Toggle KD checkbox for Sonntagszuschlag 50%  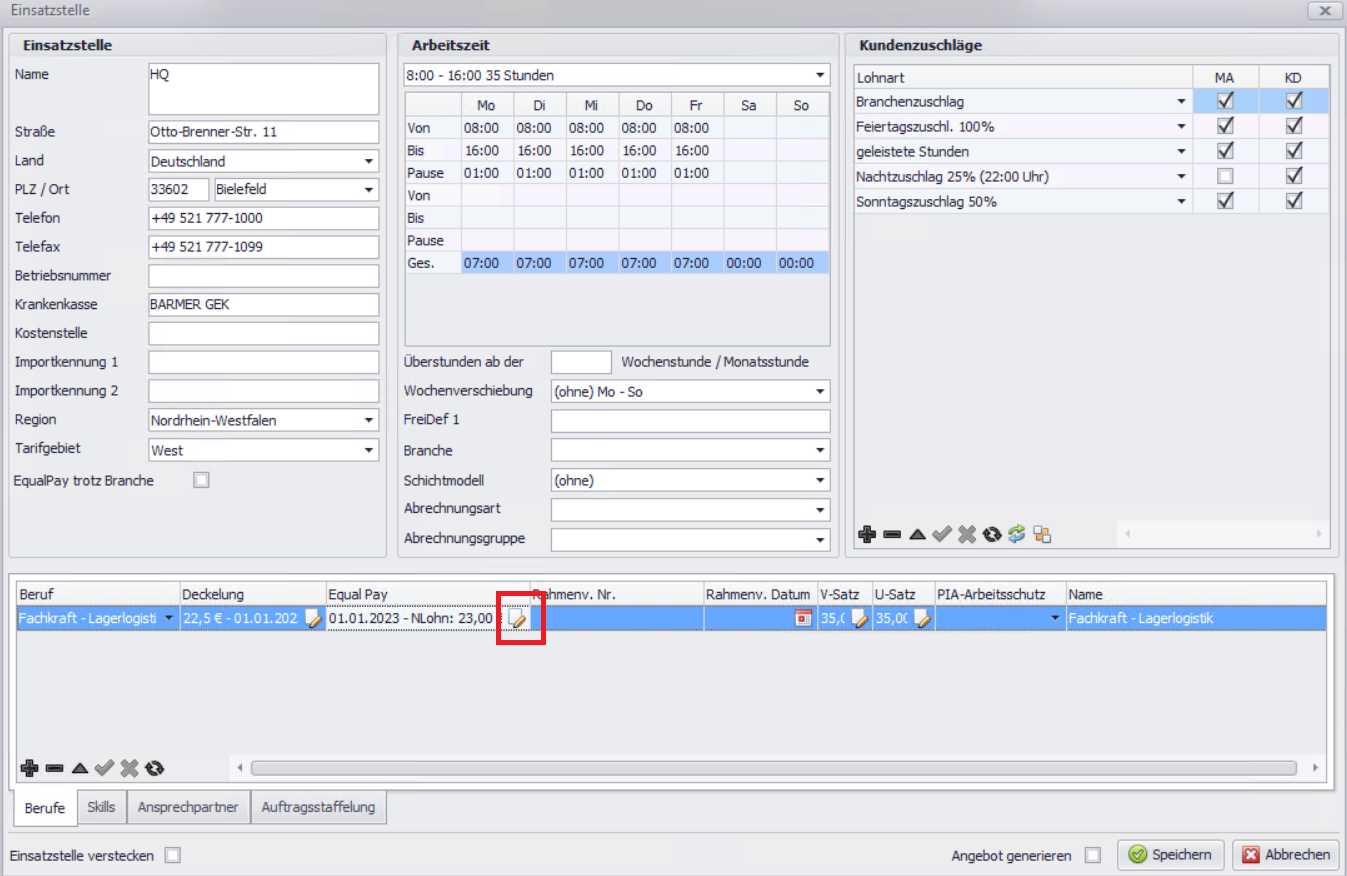(x=1294, y=201)
